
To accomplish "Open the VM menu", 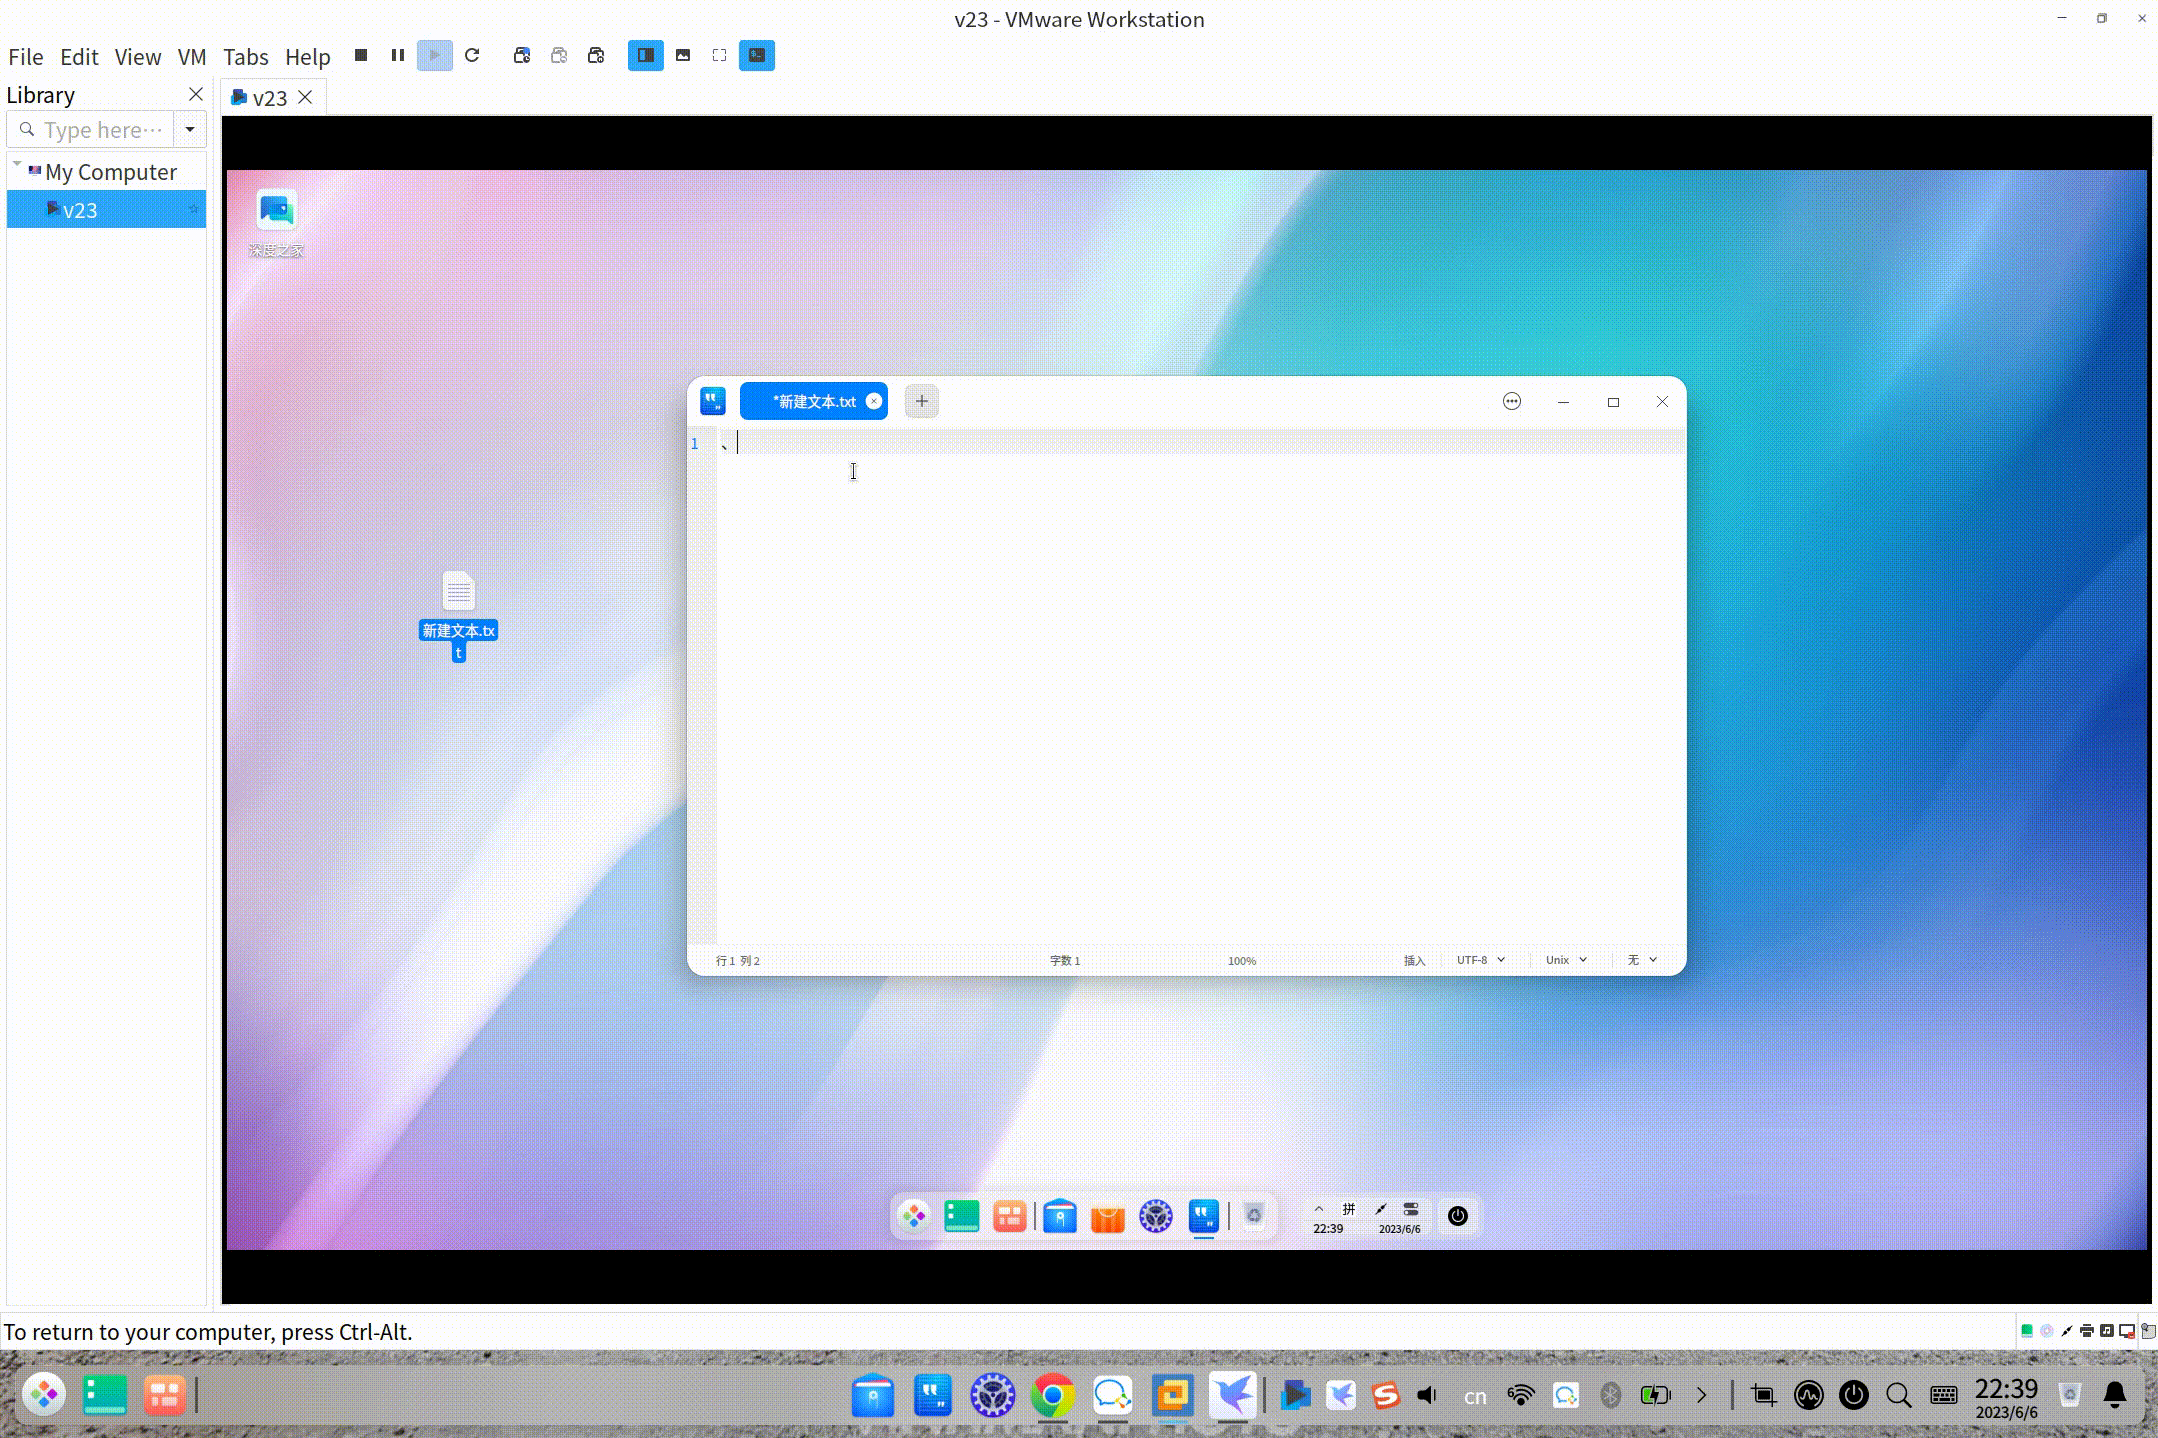I will [191, 57].
